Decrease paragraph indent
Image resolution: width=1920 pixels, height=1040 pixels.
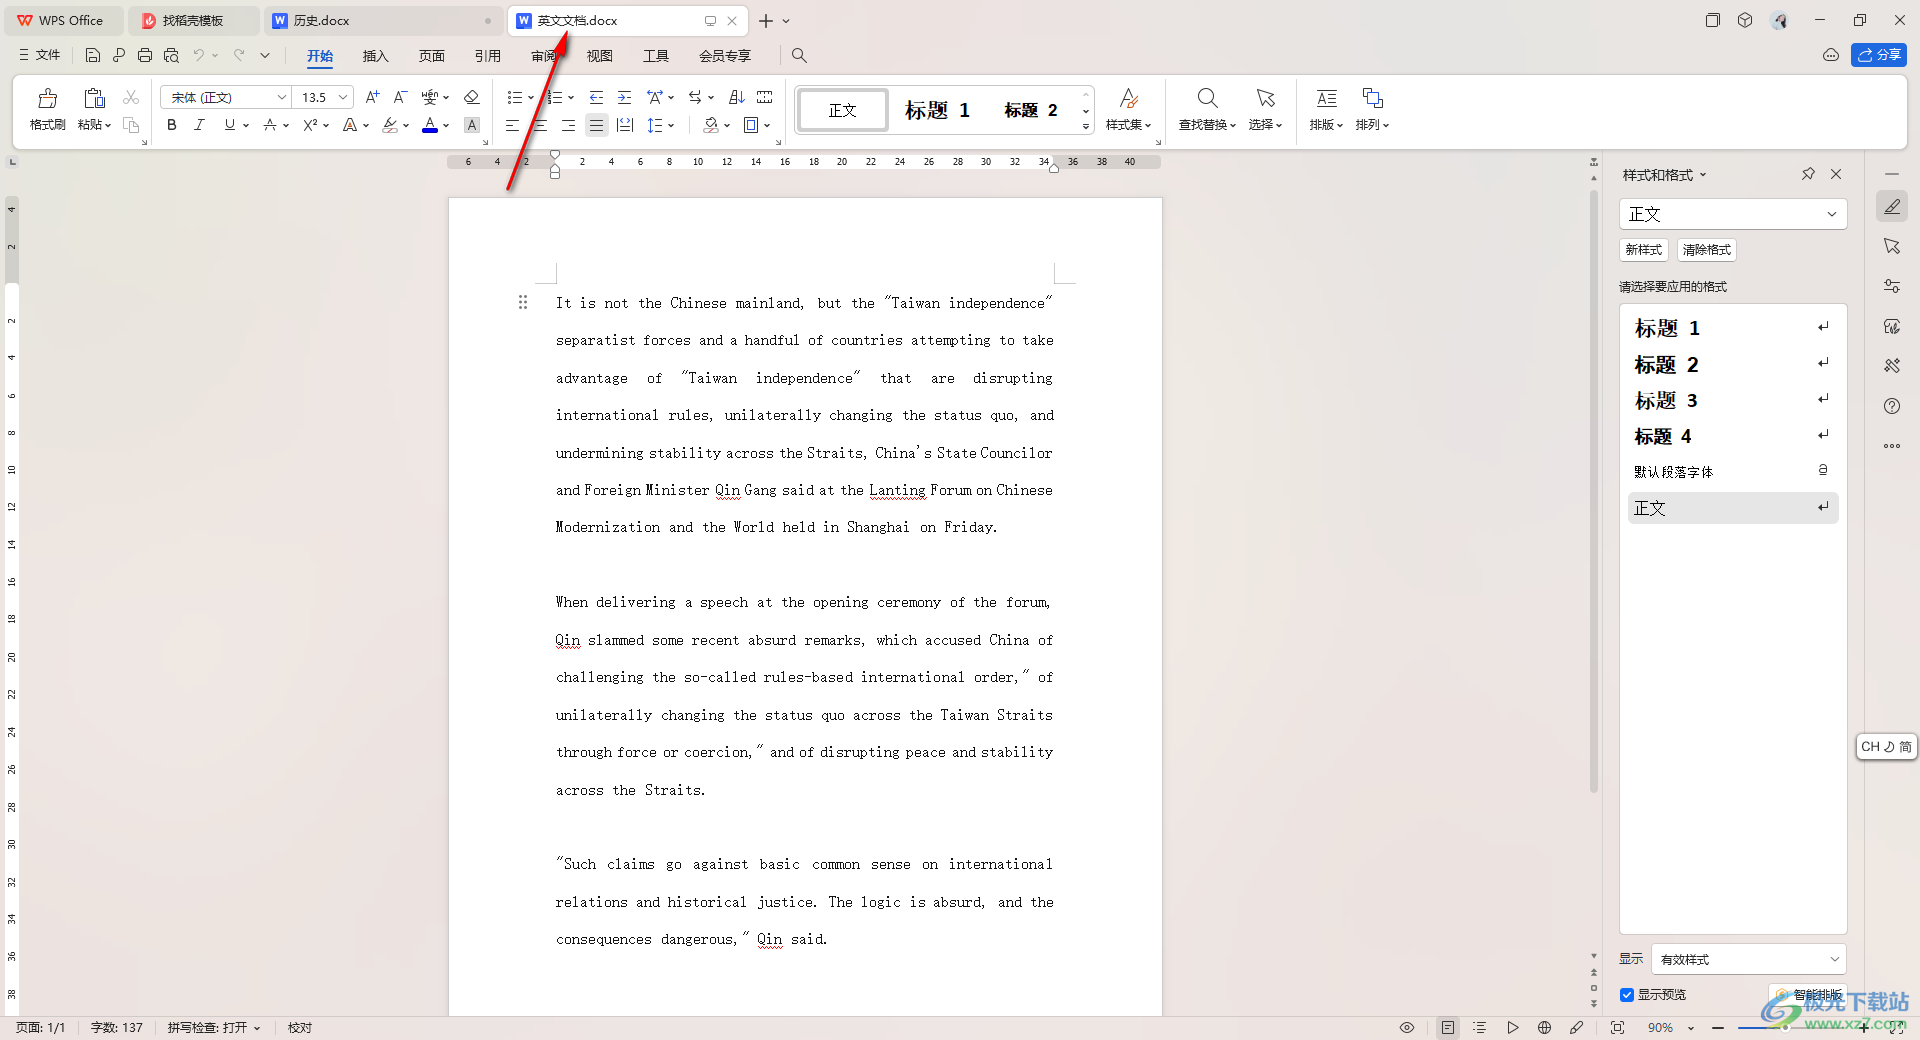(x=596, y=97)
